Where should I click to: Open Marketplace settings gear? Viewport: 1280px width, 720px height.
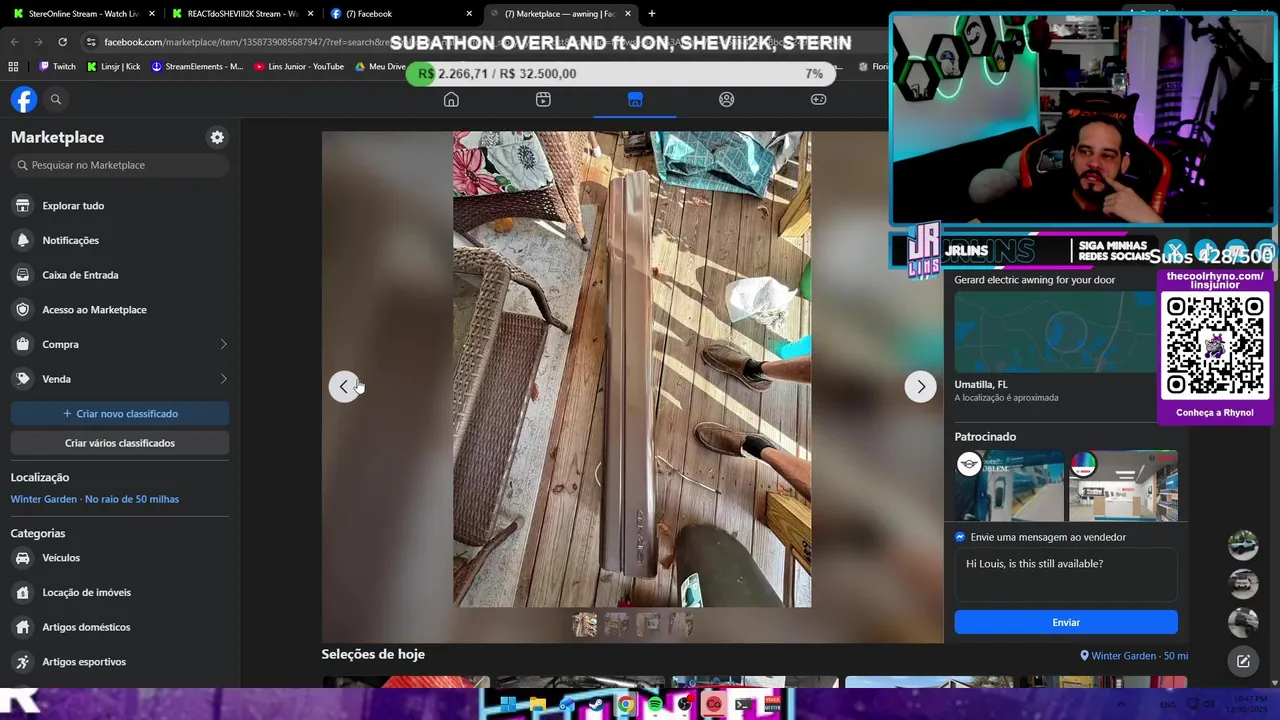tap(217, 137)
